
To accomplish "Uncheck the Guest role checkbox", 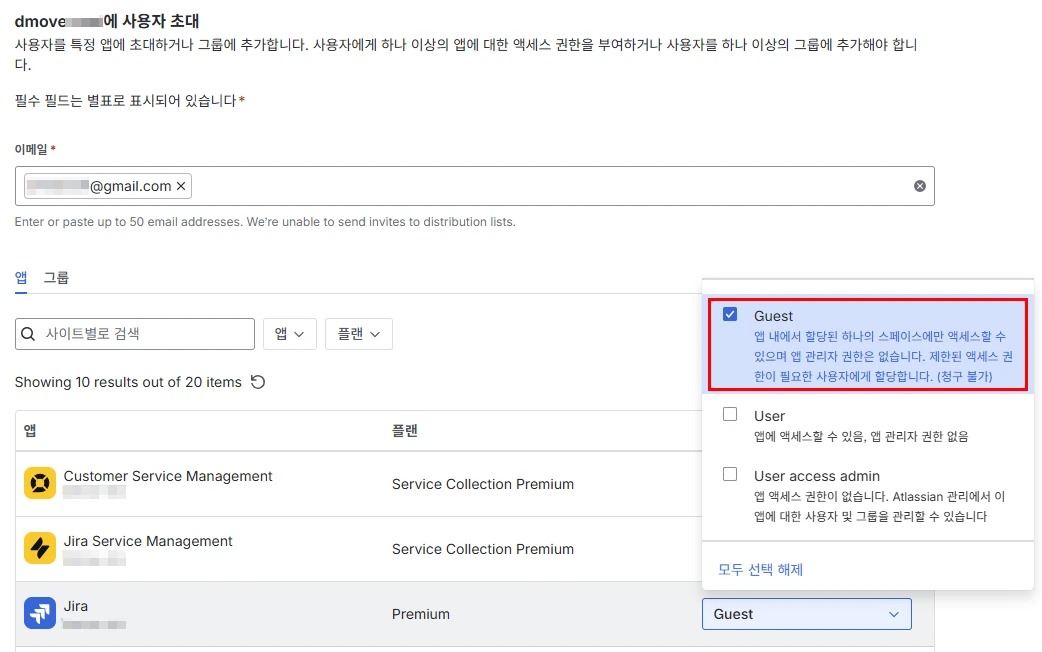I will click(730, 314).
